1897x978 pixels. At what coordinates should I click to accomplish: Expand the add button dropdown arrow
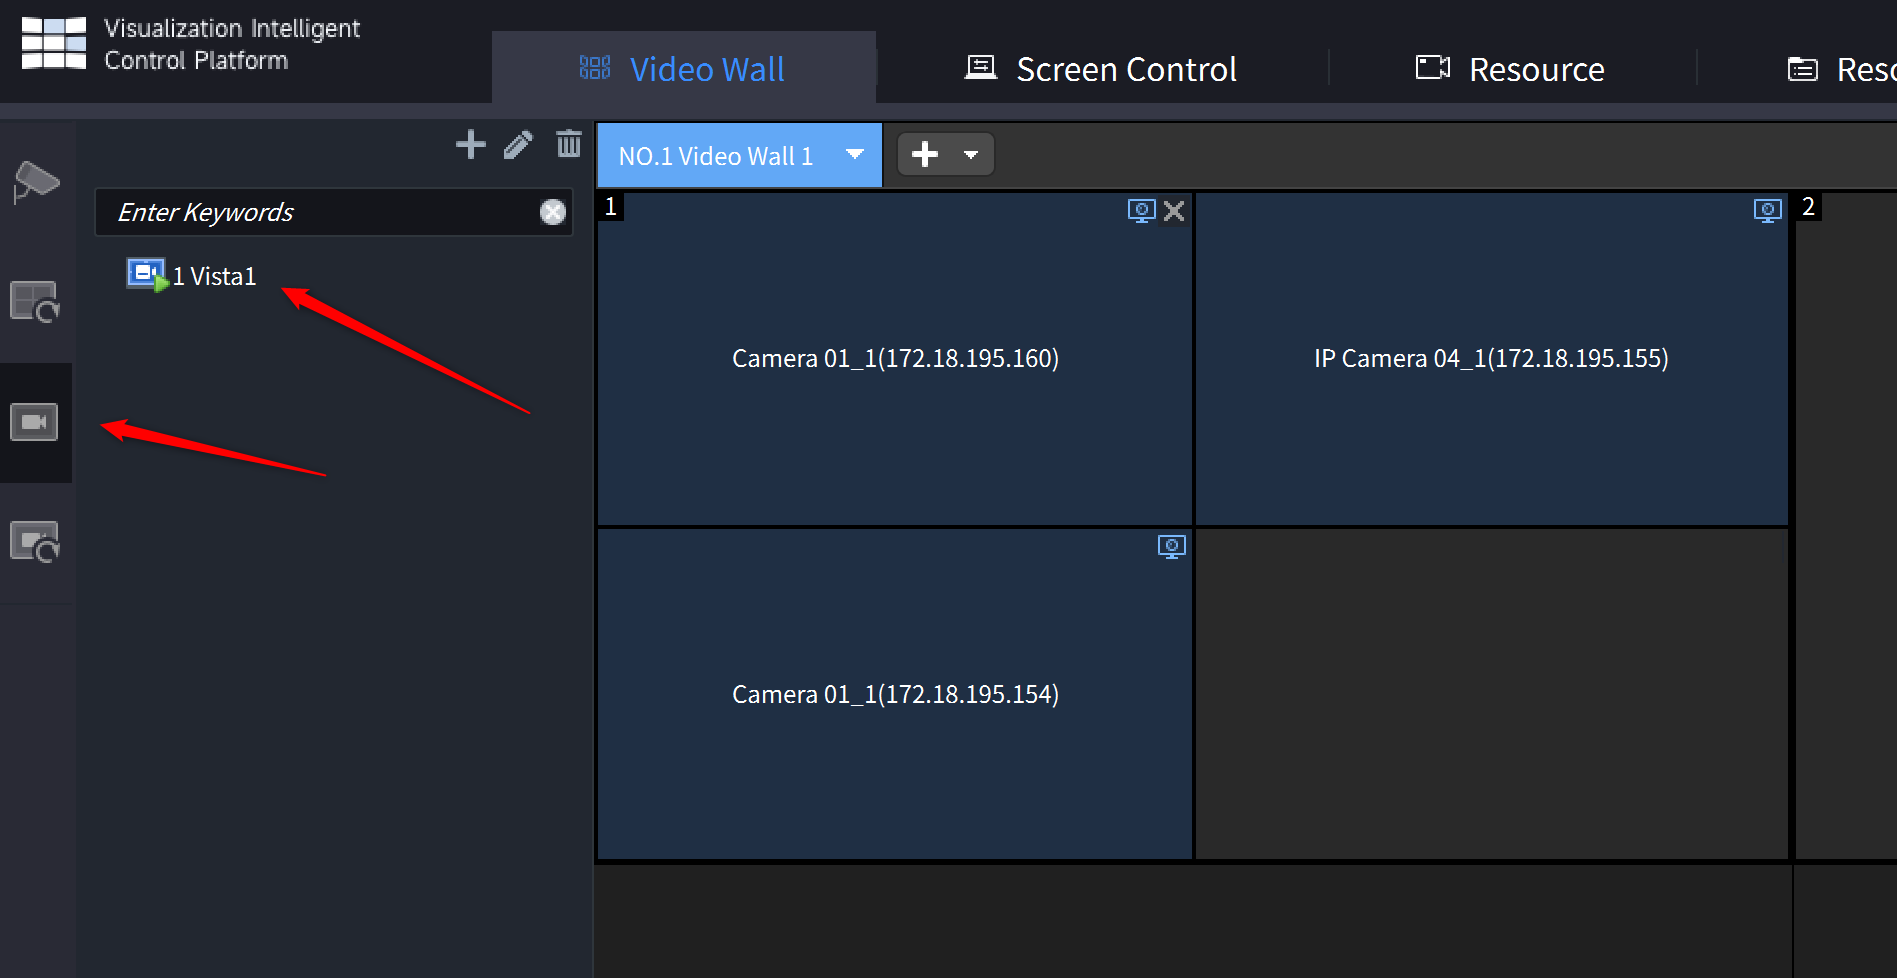pyautogui.click(x=971, y=155)
